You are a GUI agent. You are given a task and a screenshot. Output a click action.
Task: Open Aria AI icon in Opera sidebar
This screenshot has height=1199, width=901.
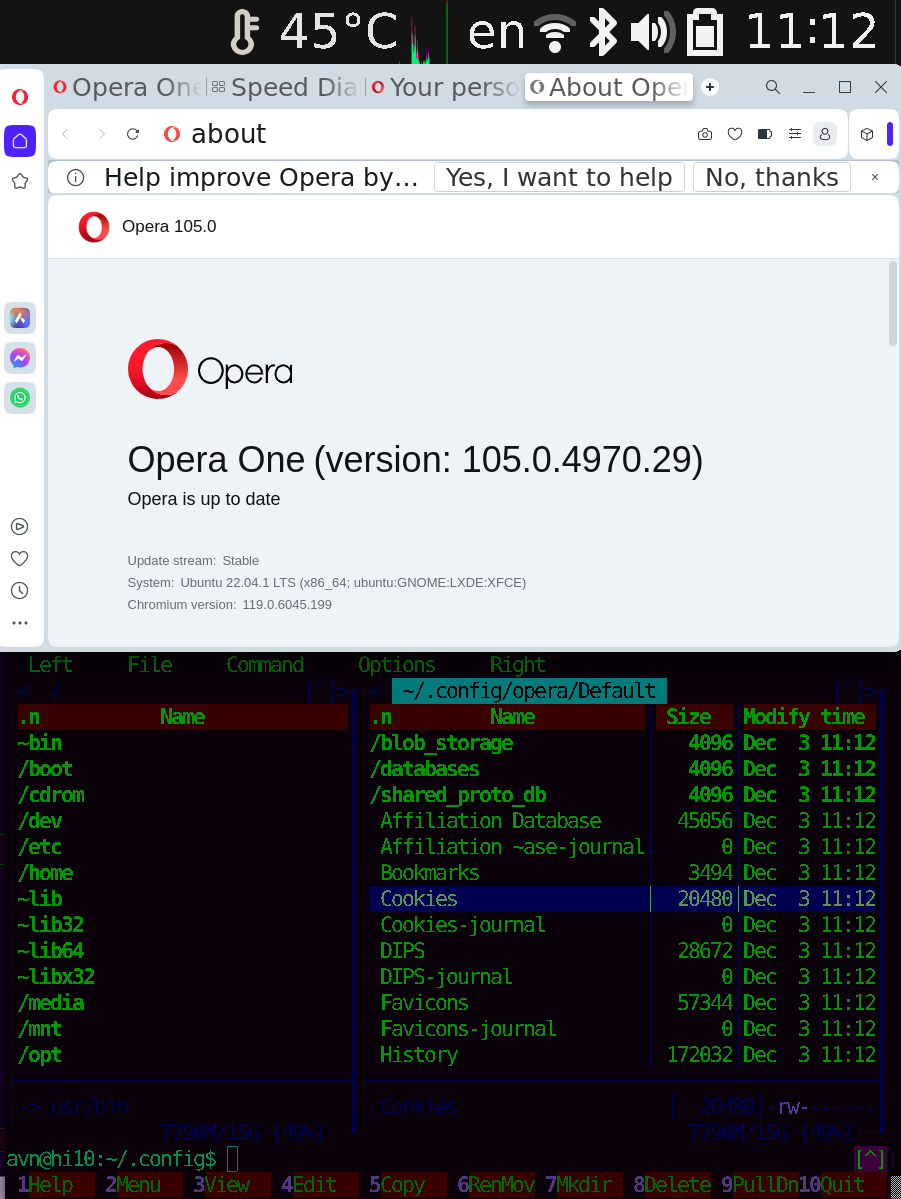20,318
